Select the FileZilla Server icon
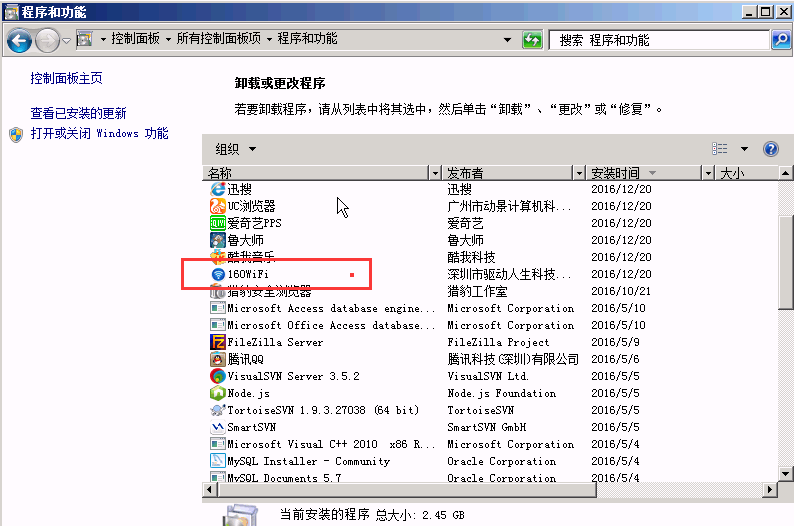The width and height of the screenshot is (794, 526). coord(218,342)
